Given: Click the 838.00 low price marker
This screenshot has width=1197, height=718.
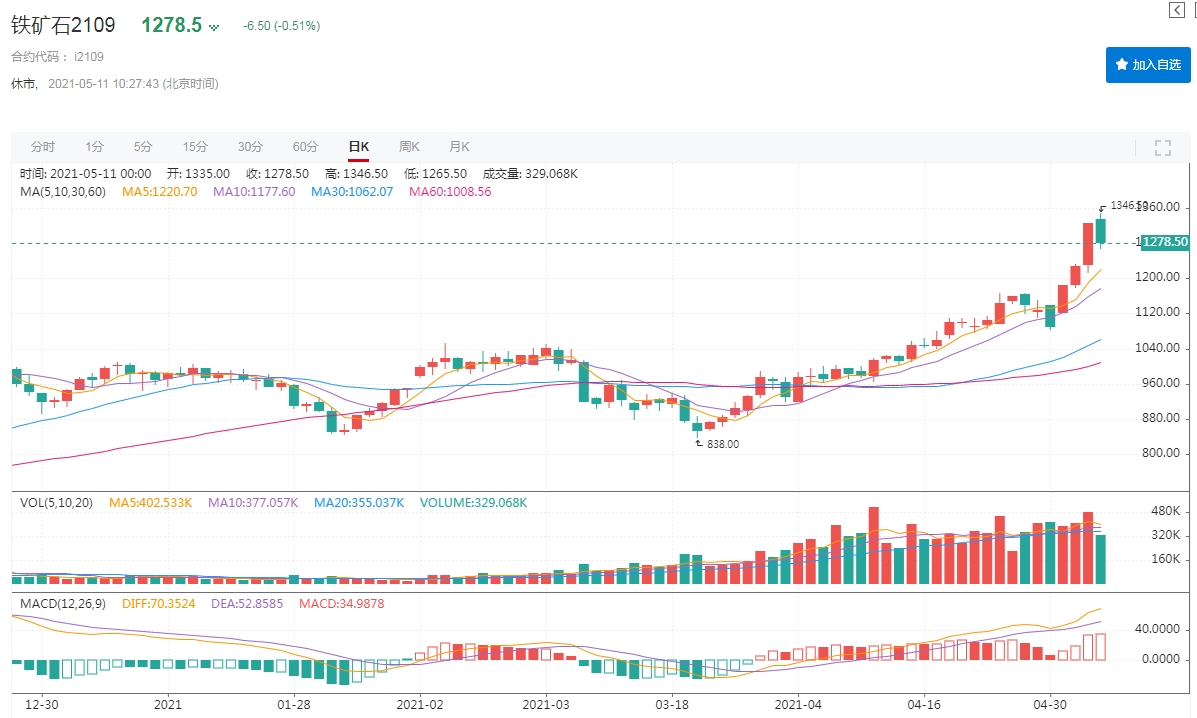Looking at the screenshot, I should coord(722,444).
